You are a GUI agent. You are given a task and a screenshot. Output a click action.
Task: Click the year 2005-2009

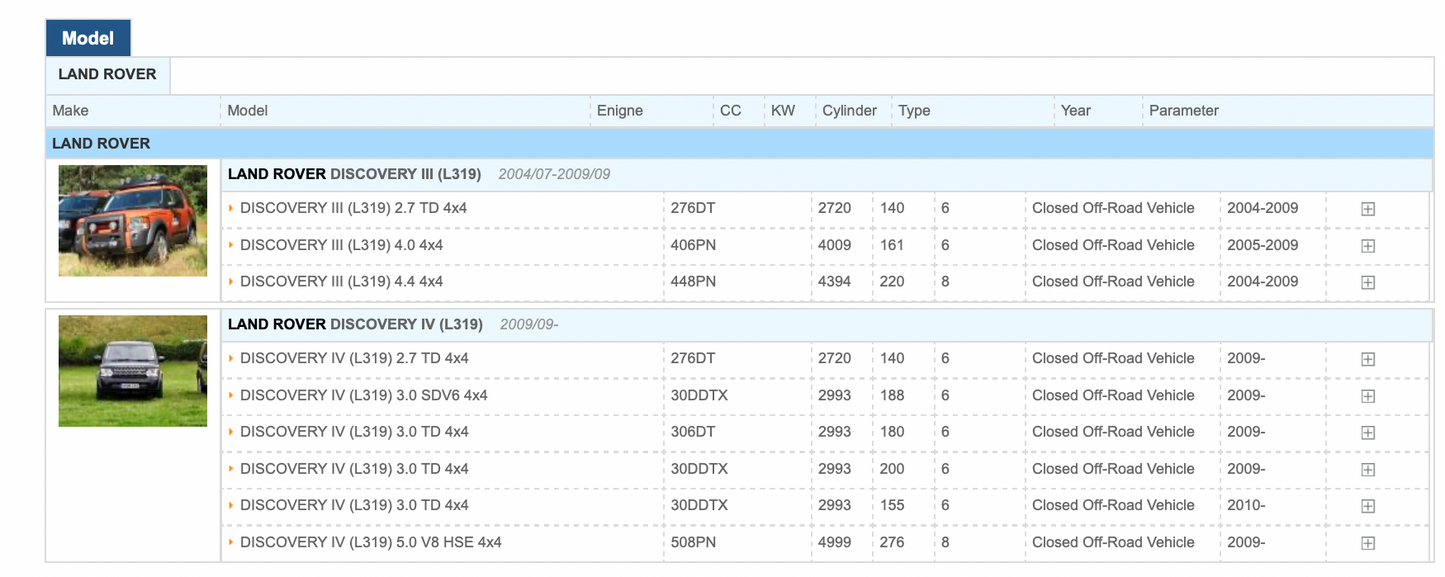point(1263,245)
